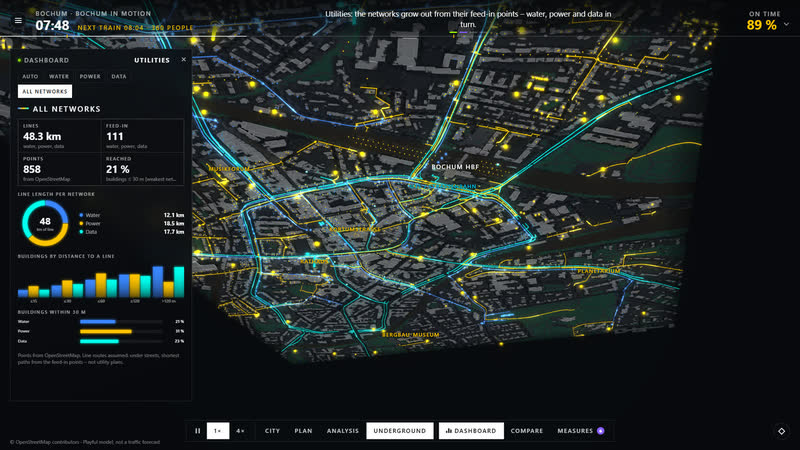Expand the ON TIME chevron
Screen dimensions: 800x450
tap(786, 24)
